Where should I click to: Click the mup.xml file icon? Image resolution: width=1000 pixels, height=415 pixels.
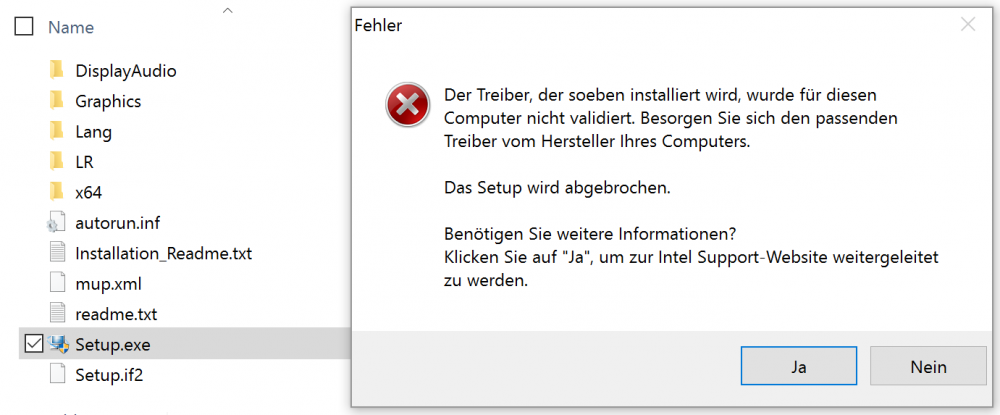[56, 284]
